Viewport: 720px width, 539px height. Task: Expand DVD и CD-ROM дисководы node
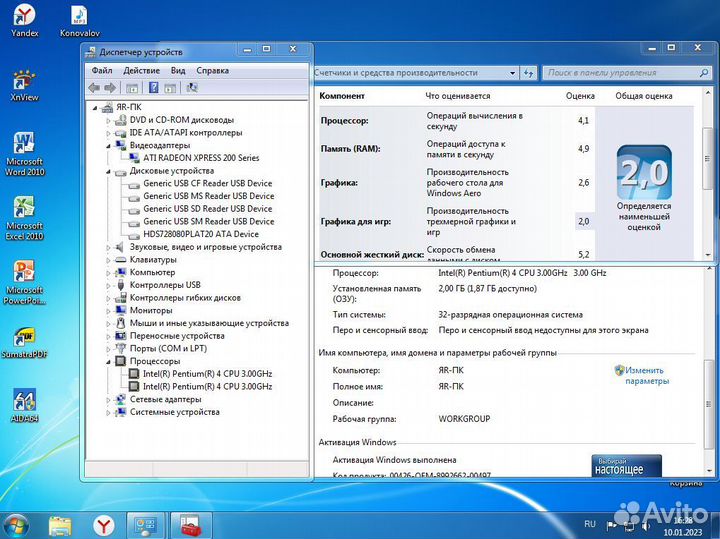pos(108,121)
